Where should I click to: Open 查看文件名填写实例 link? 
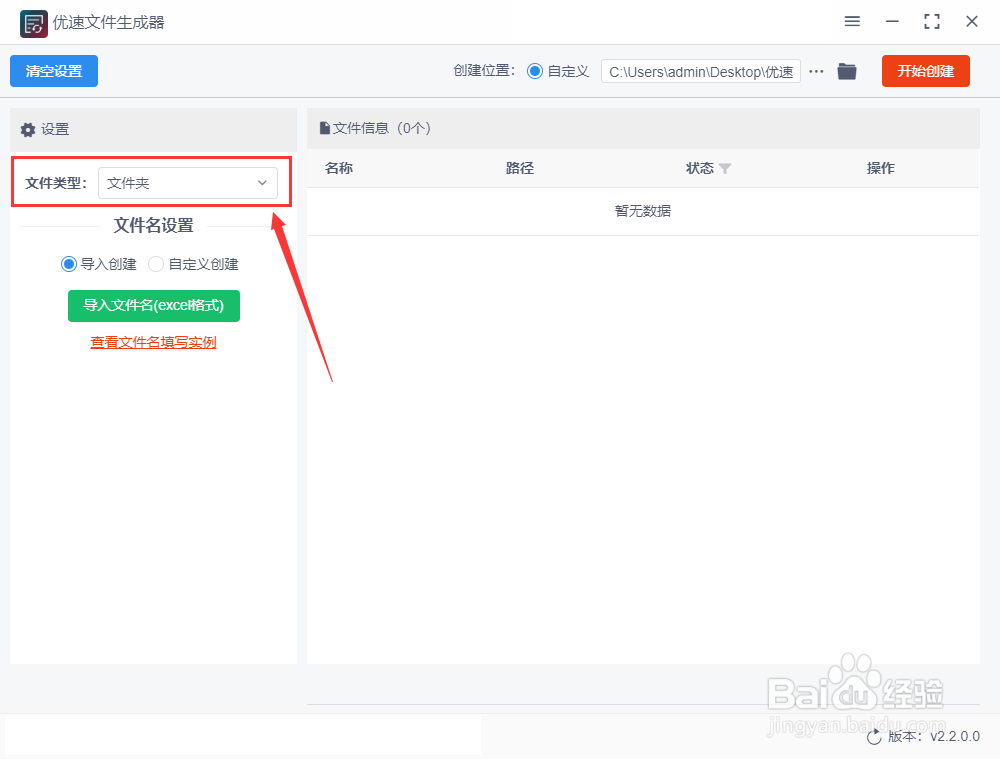click(153, 342)
